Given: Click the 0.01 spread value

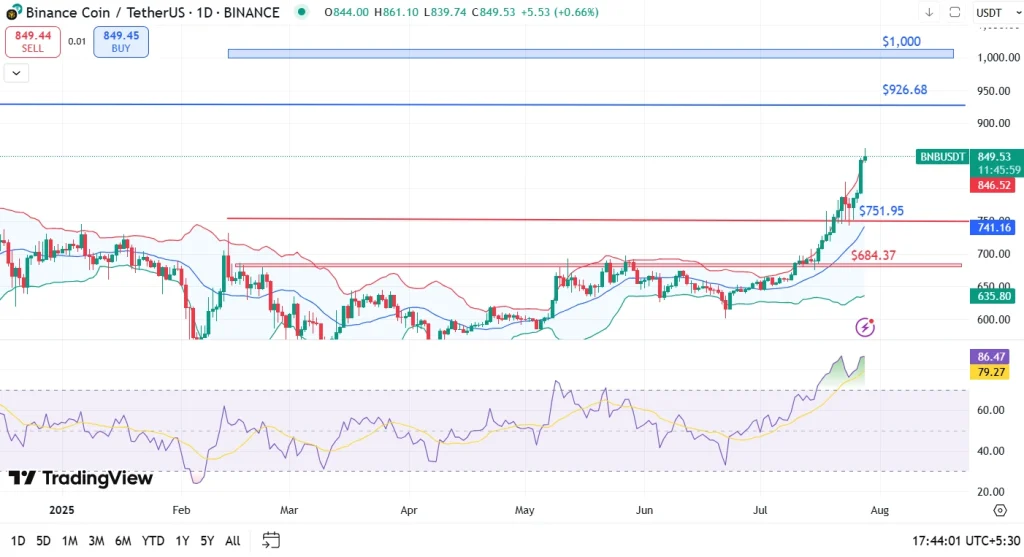Looking at the screenshot, I should point(77,41).
